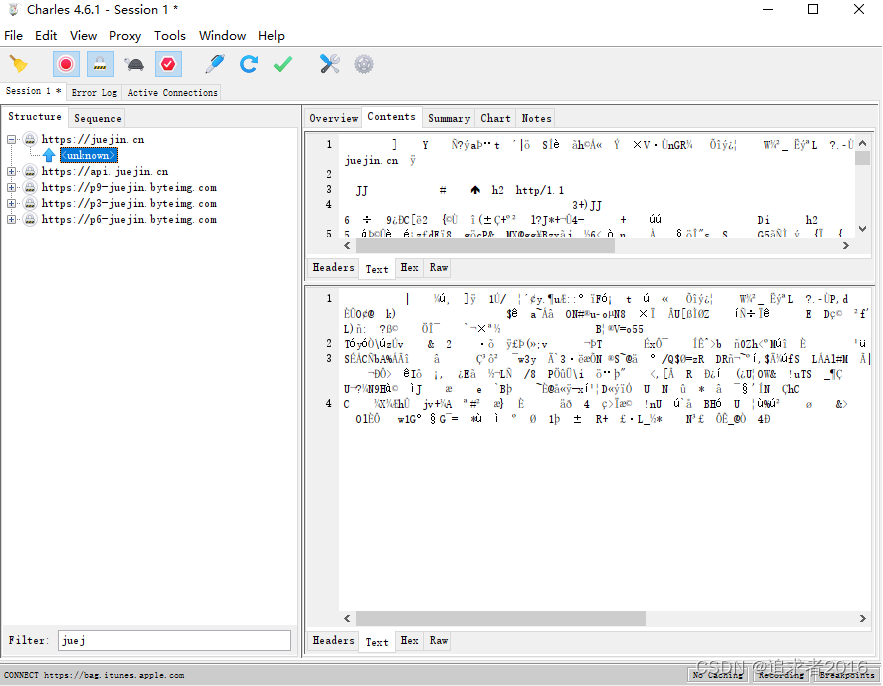Image resolution: width=883 pixels, height=686 pixels.
Task: Select https://api.juejin.cn host row
Action: (105, 171)
